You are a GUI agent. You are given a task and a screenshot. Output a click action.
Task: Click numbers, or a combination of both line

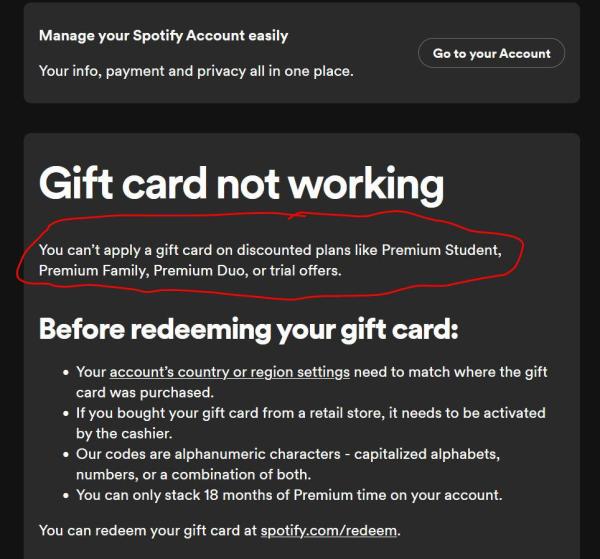(193, 474)
